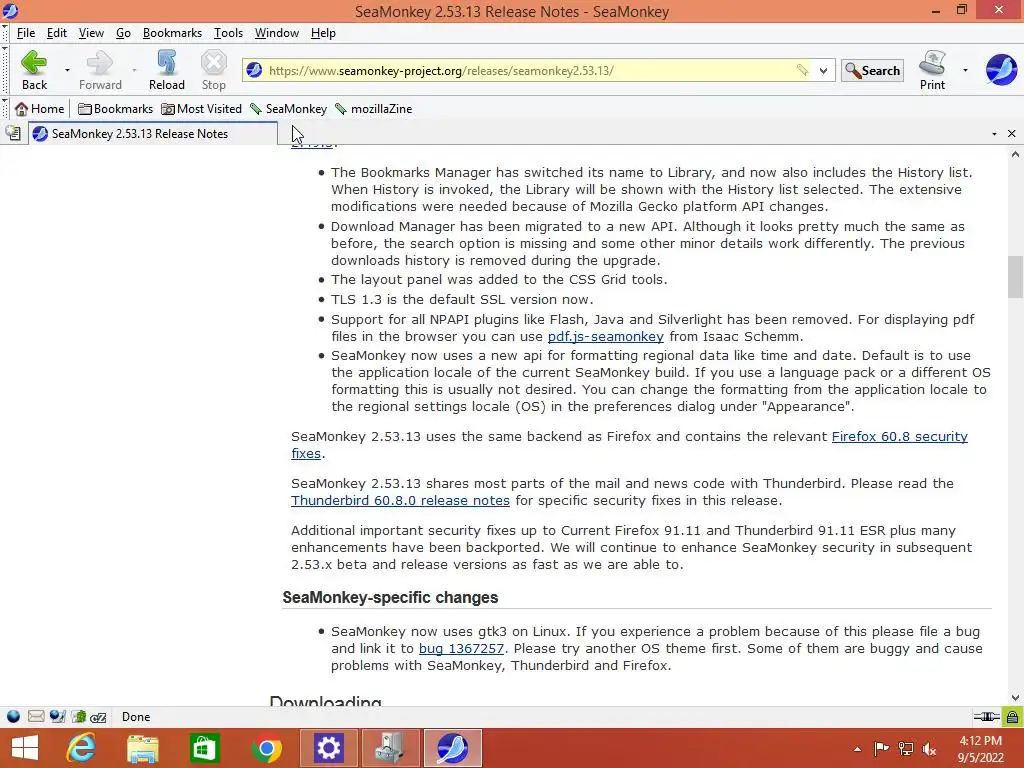Click the Action Center flag icon
The width and height of the screenshot is (1024, 768).
tap(881, 748)
